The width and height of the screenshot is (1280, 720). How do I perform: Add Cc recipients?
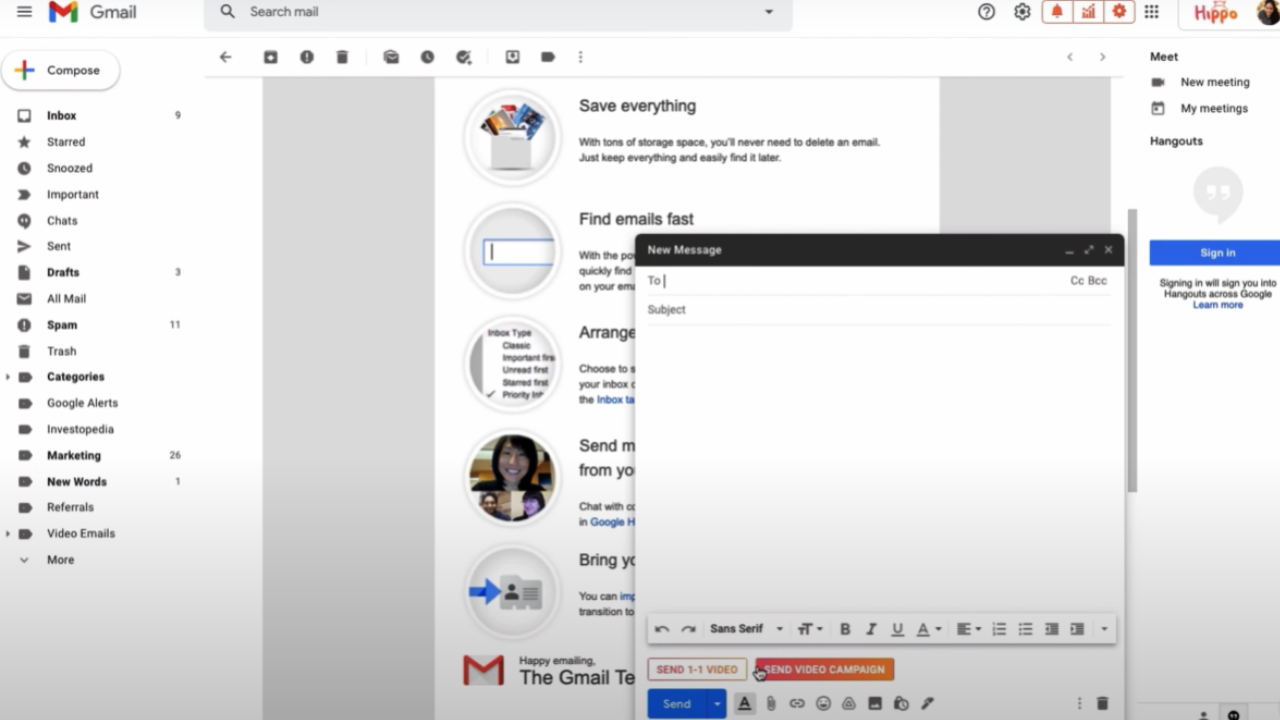tap(1077, 281)
